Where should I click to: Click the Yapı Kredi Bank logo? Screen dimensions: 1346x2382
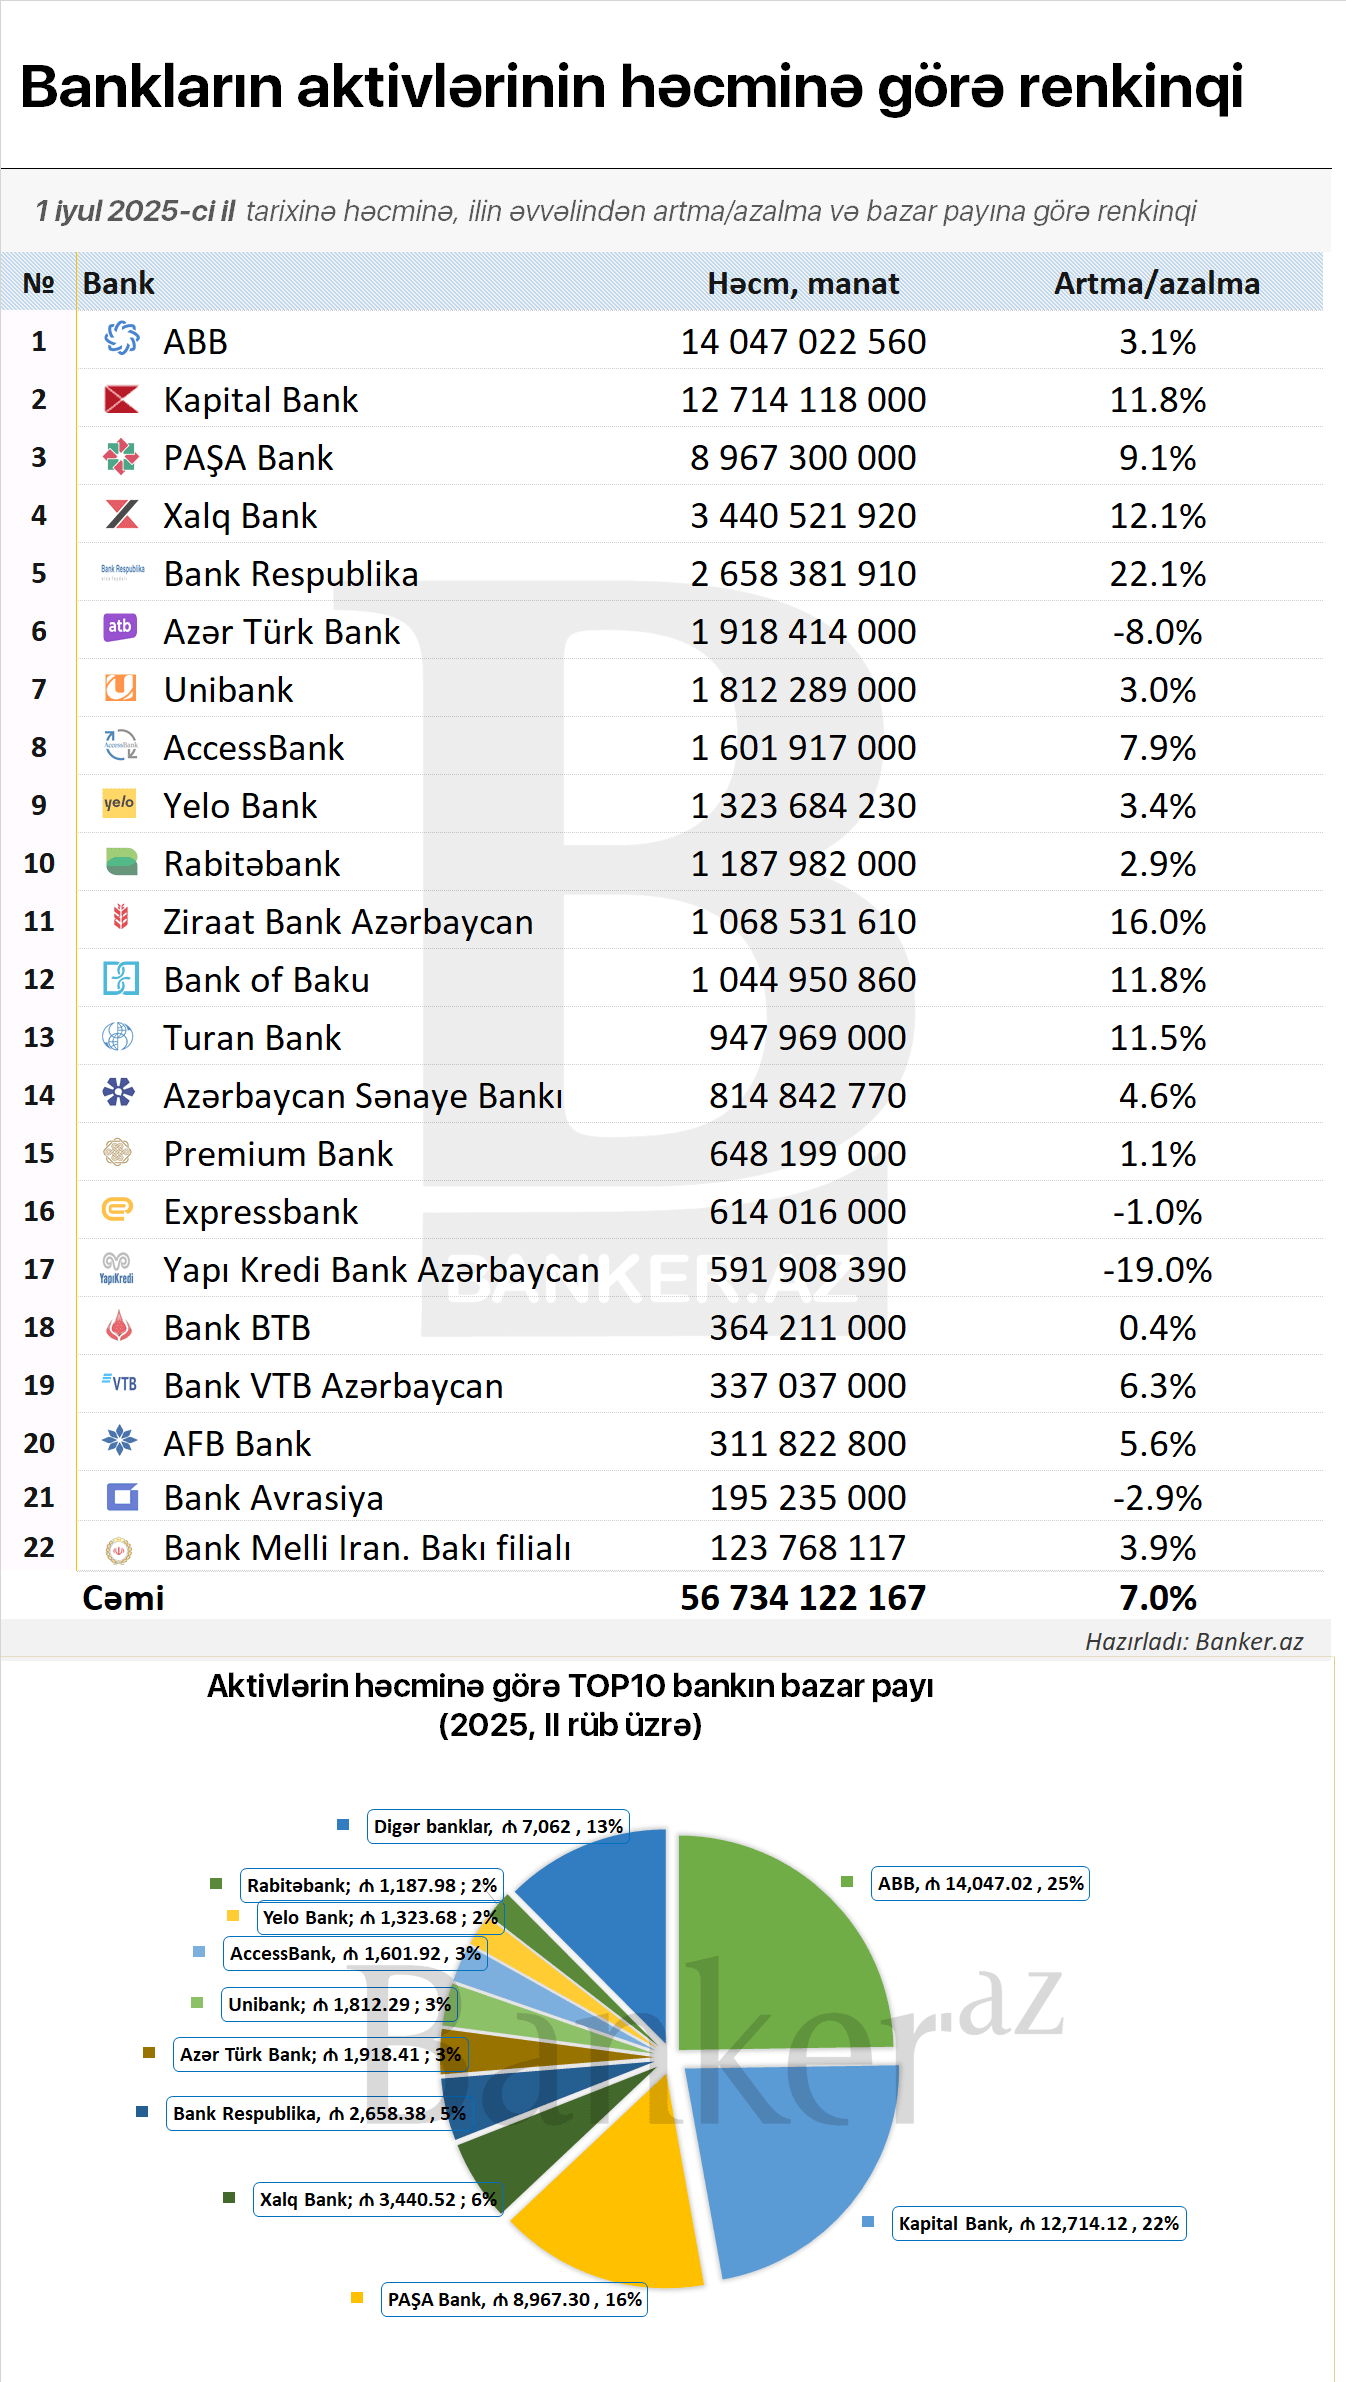[117, 1268]
